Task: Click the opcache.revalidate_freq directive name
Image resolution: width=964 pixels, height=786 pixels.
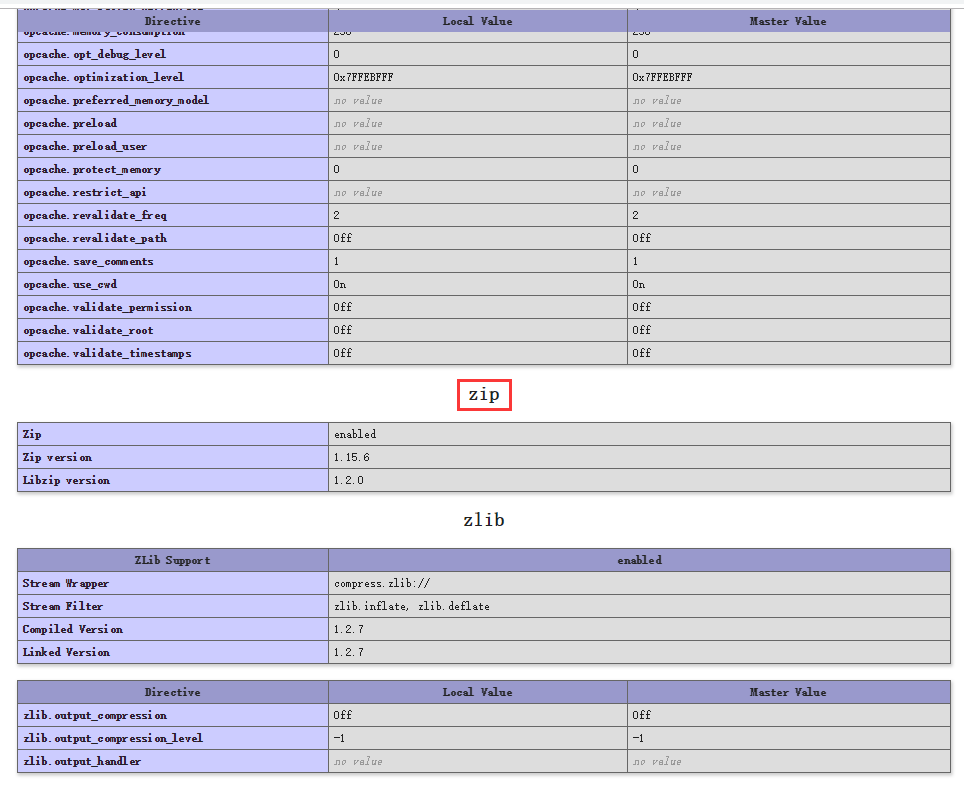Action: coord(94,215)
